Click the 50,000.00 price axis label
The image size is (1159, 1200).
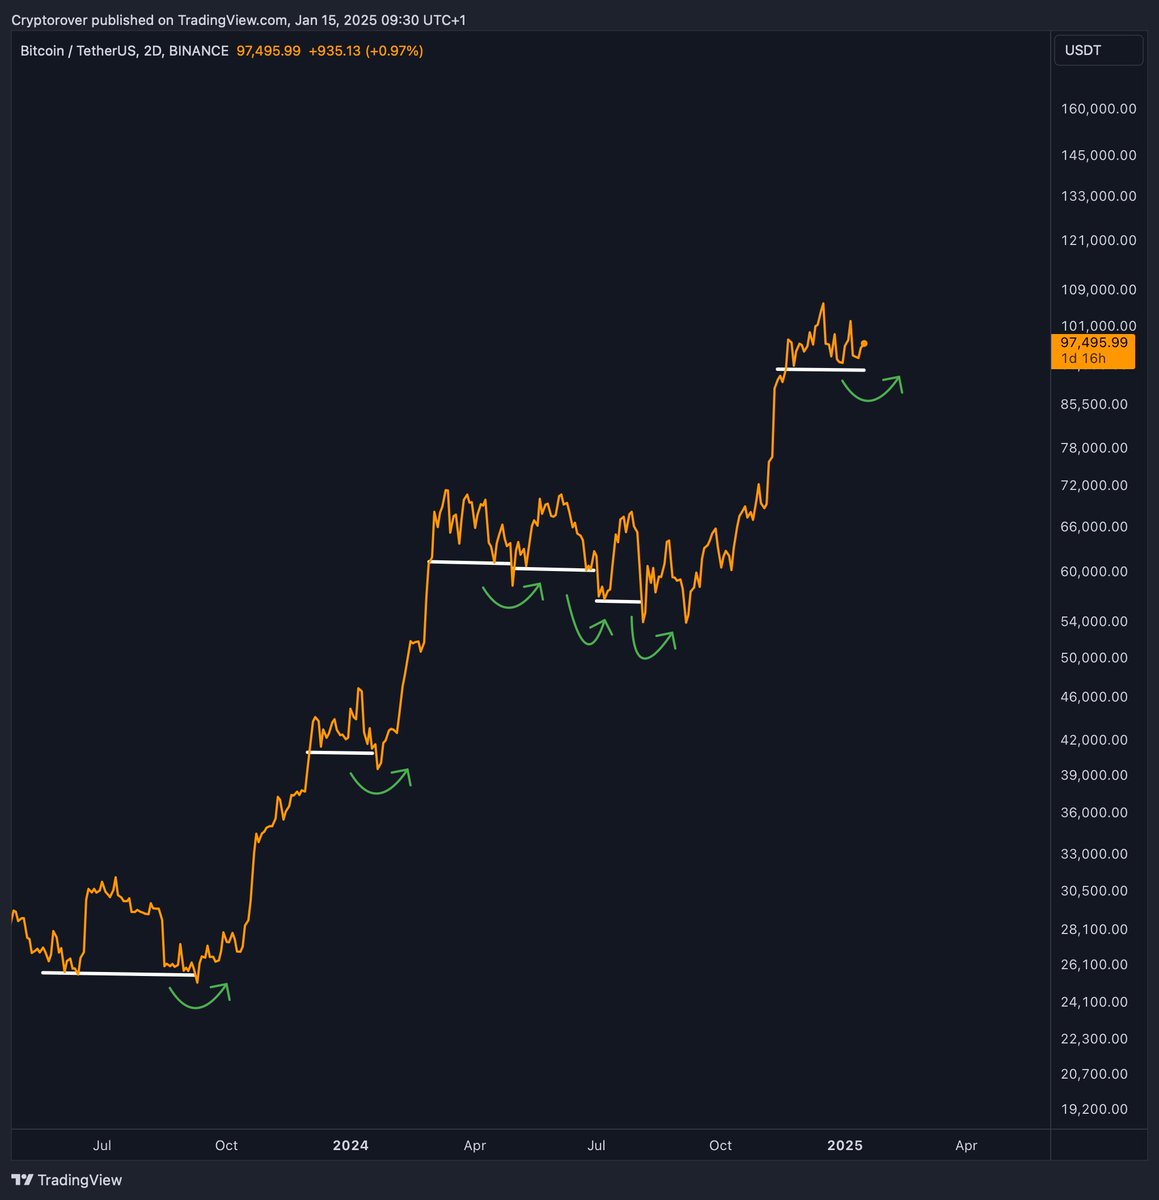[x=1094, y=657]
